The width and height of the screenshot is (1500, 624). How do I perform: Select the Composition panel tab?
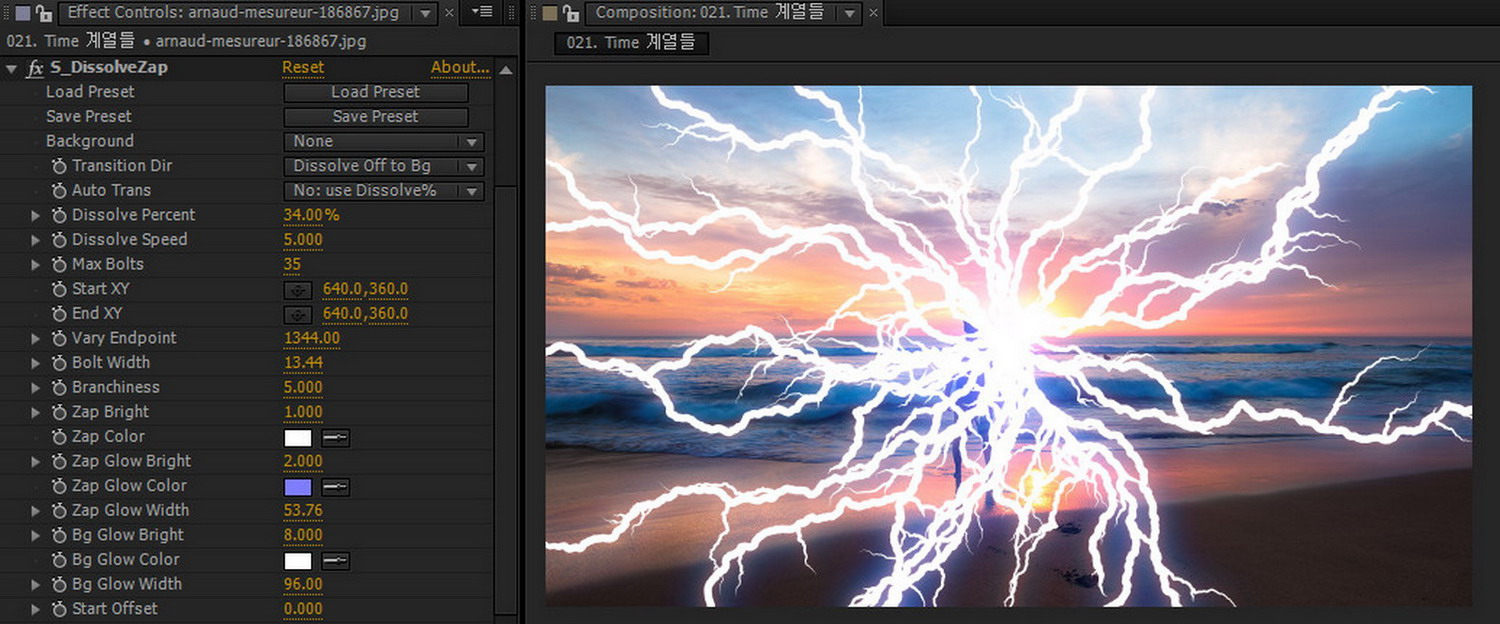(x=712, y=13)
